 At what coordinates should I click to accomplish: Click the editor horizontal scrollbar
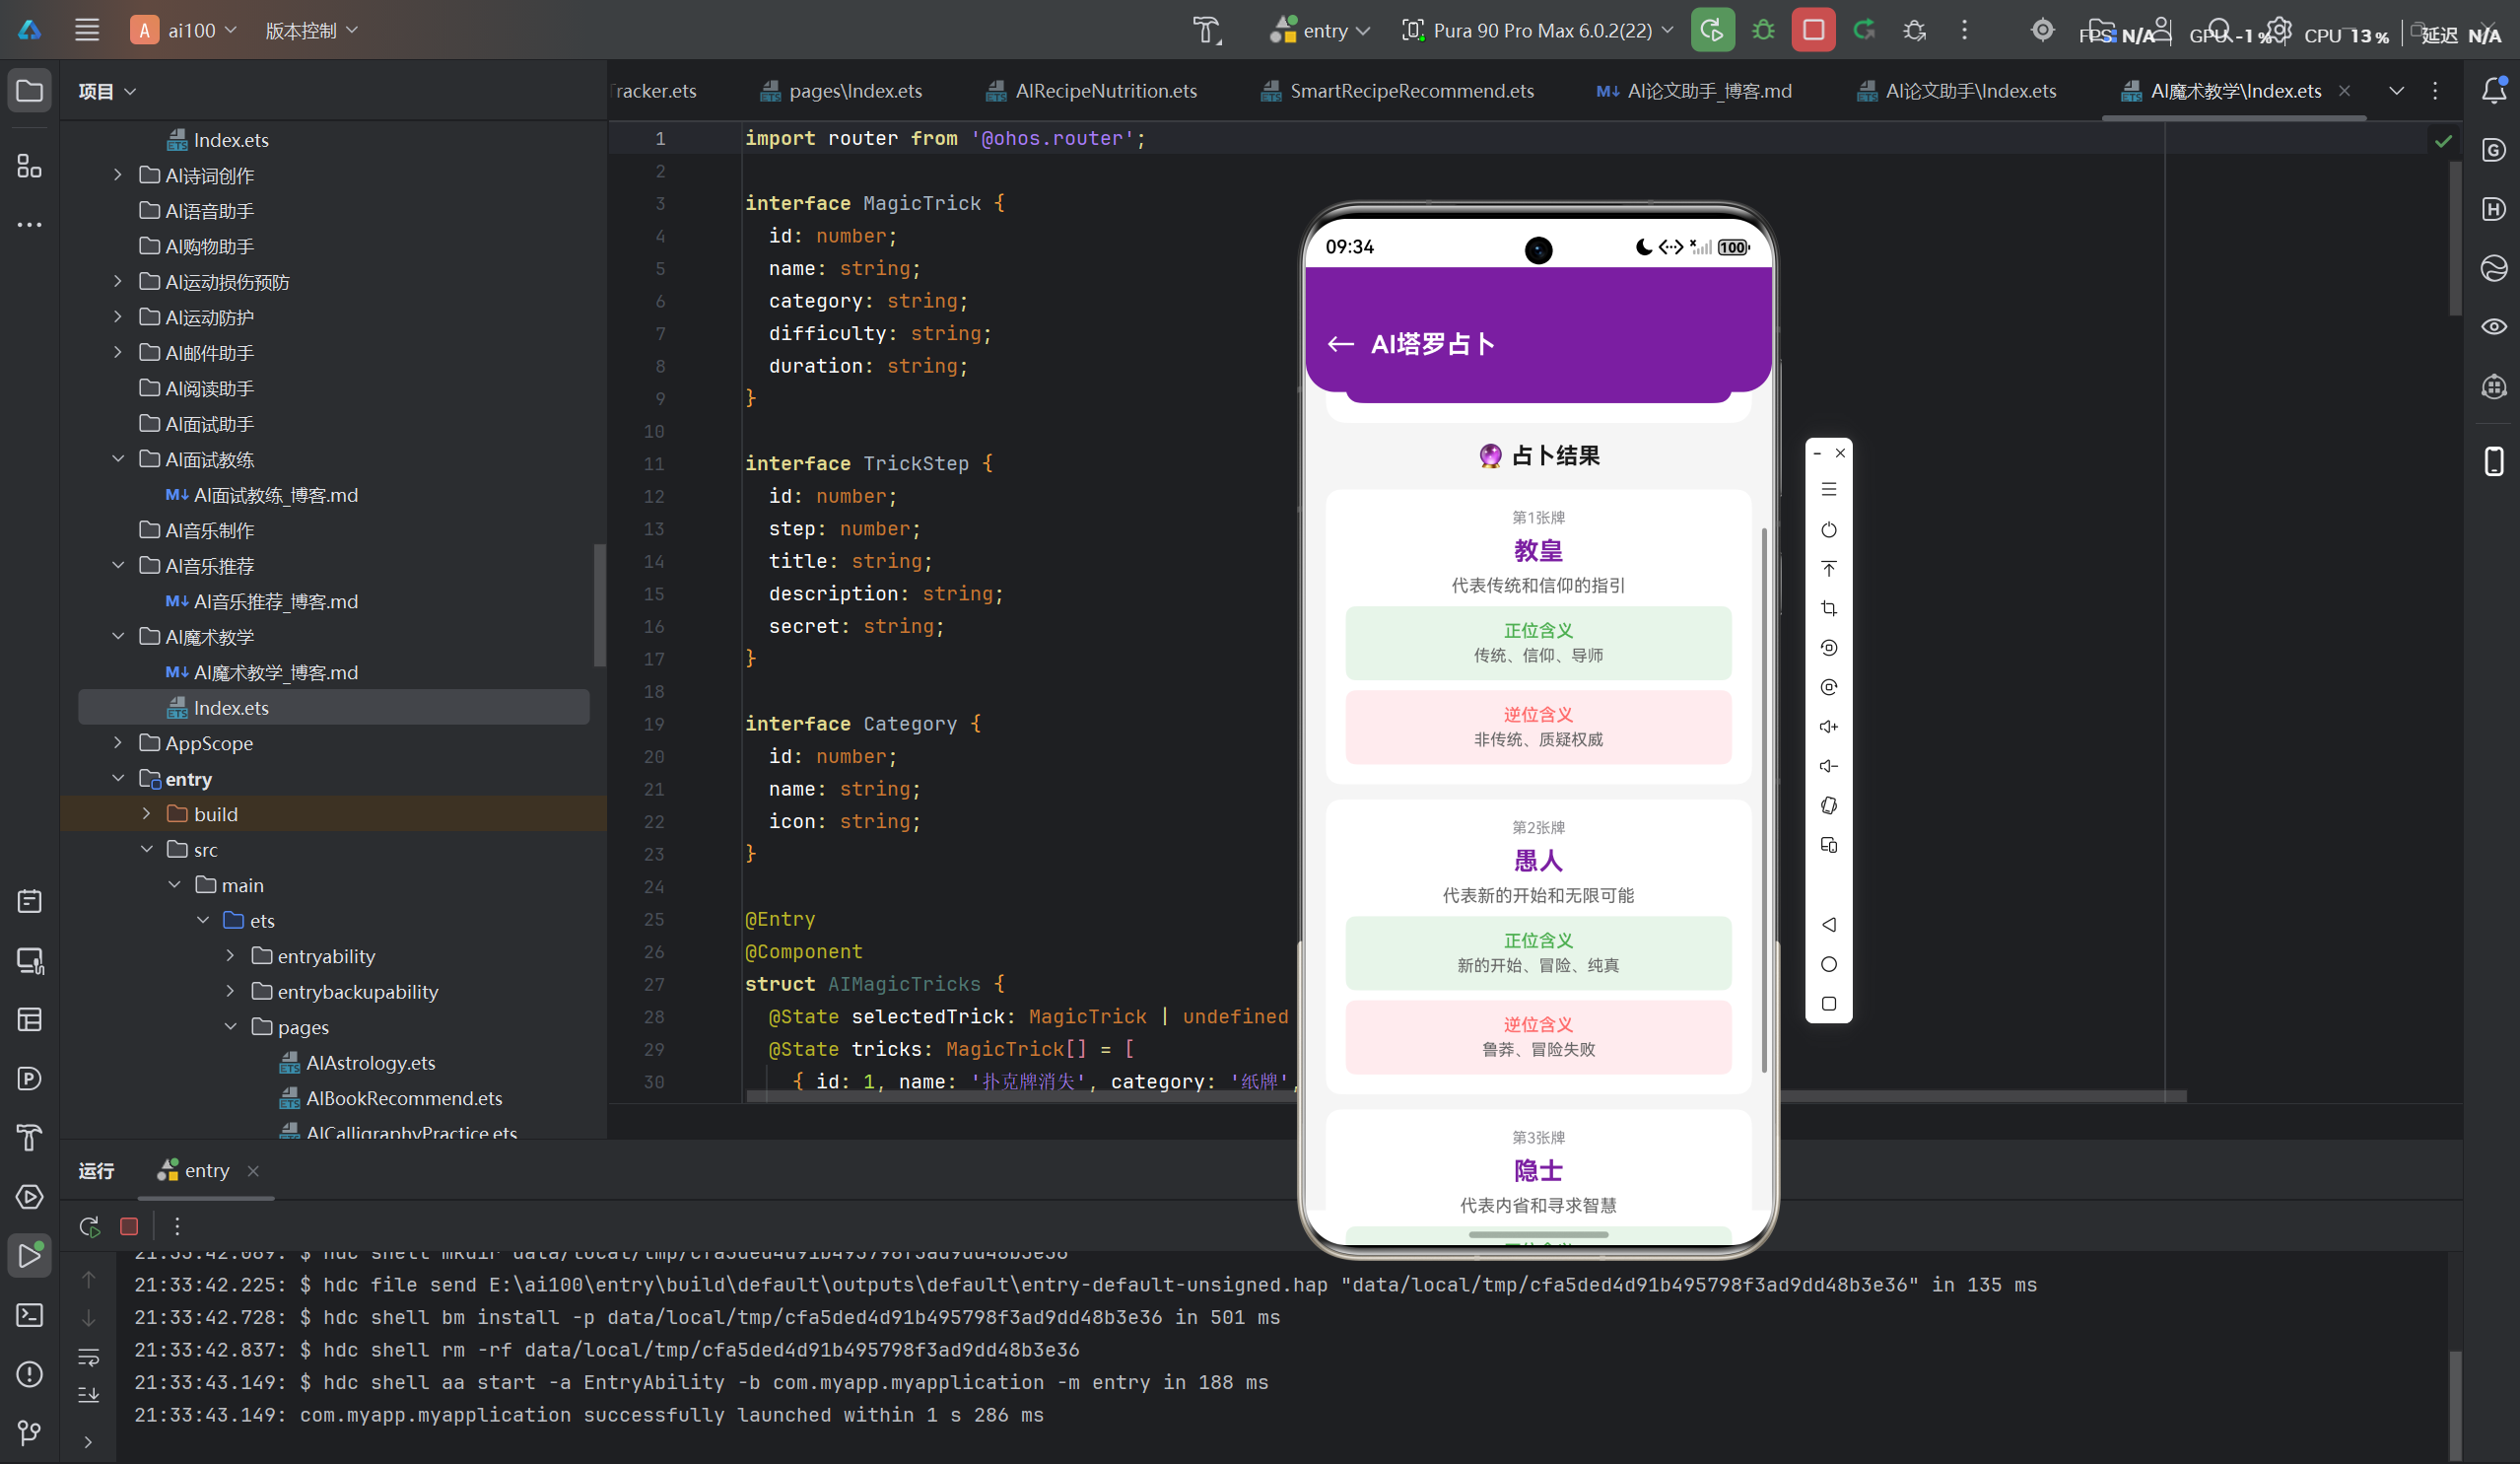click(1466, 1096)
